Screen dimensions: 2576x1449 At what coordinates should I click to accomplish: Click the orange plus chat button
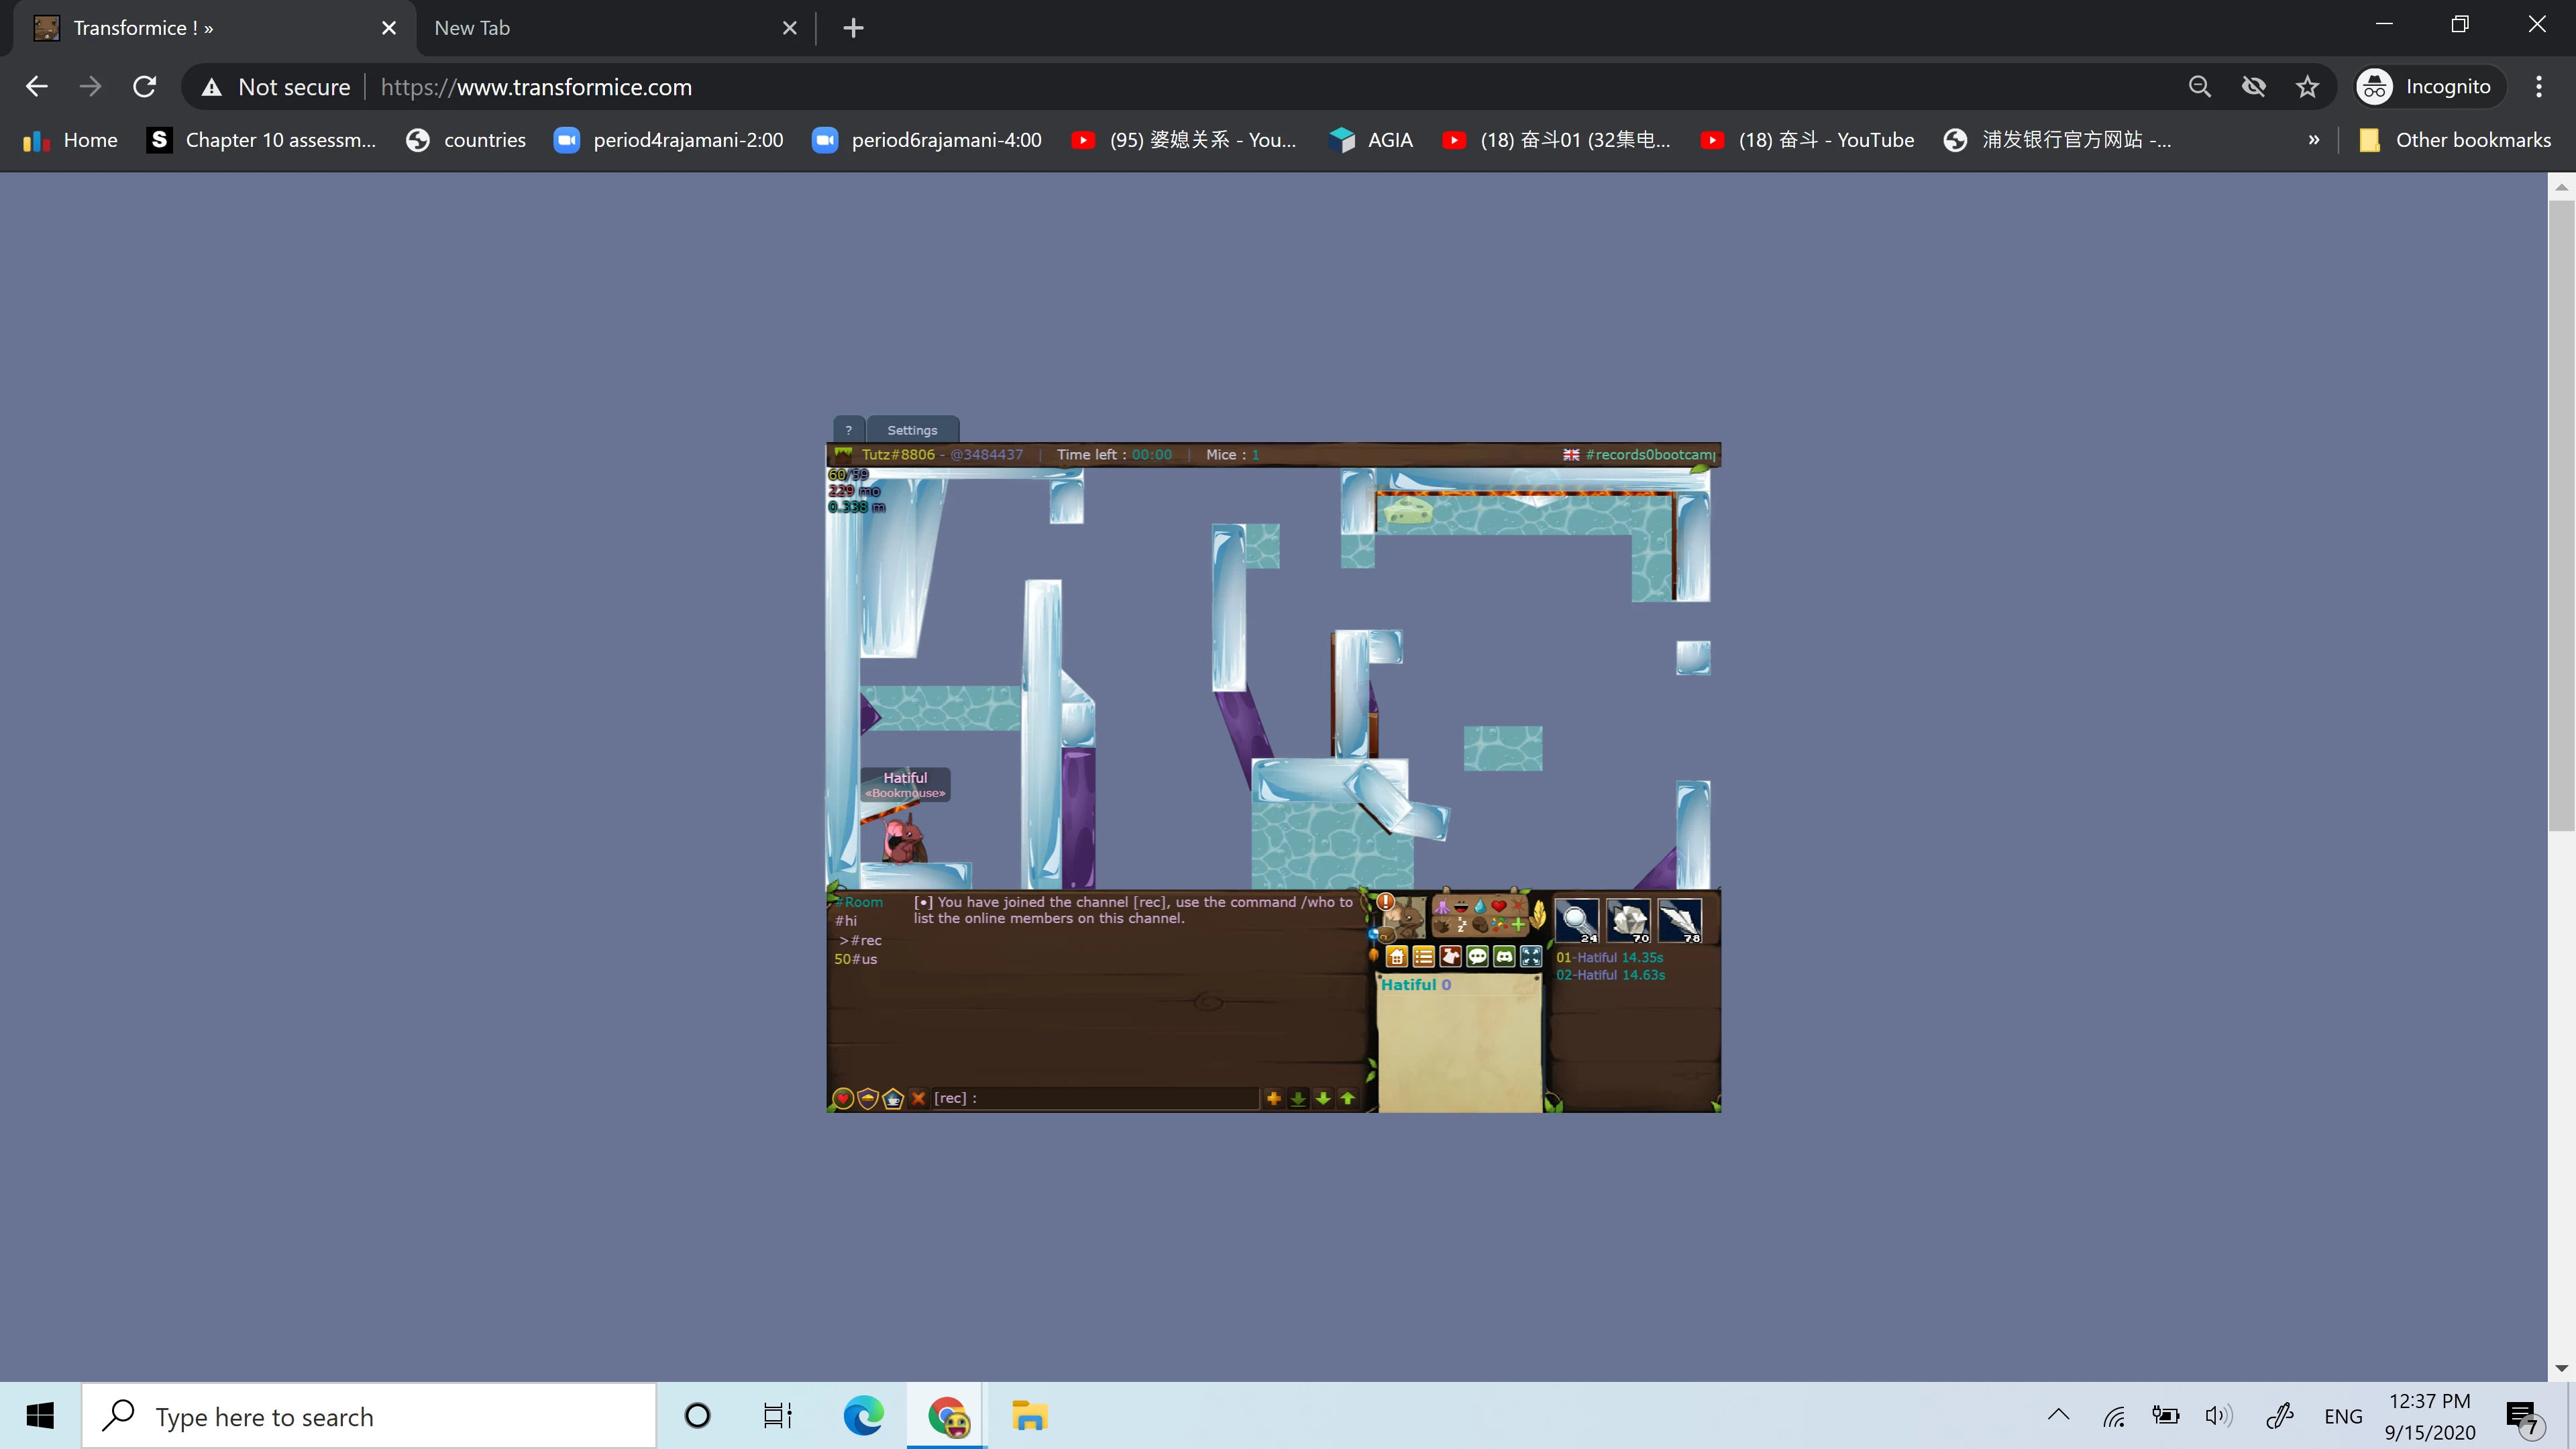(x=1273, y=1098)
